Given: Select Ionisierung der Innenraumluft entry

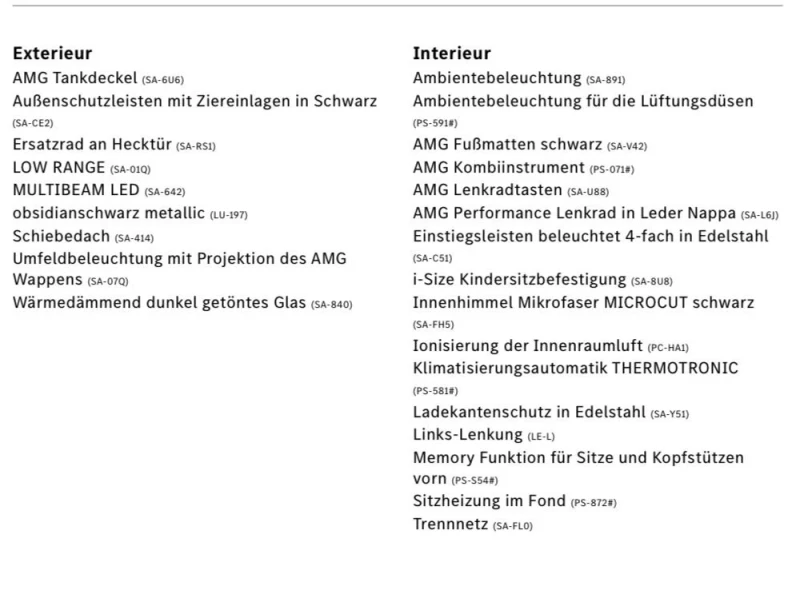Looking at the screenshot, I should coord(526,347).
